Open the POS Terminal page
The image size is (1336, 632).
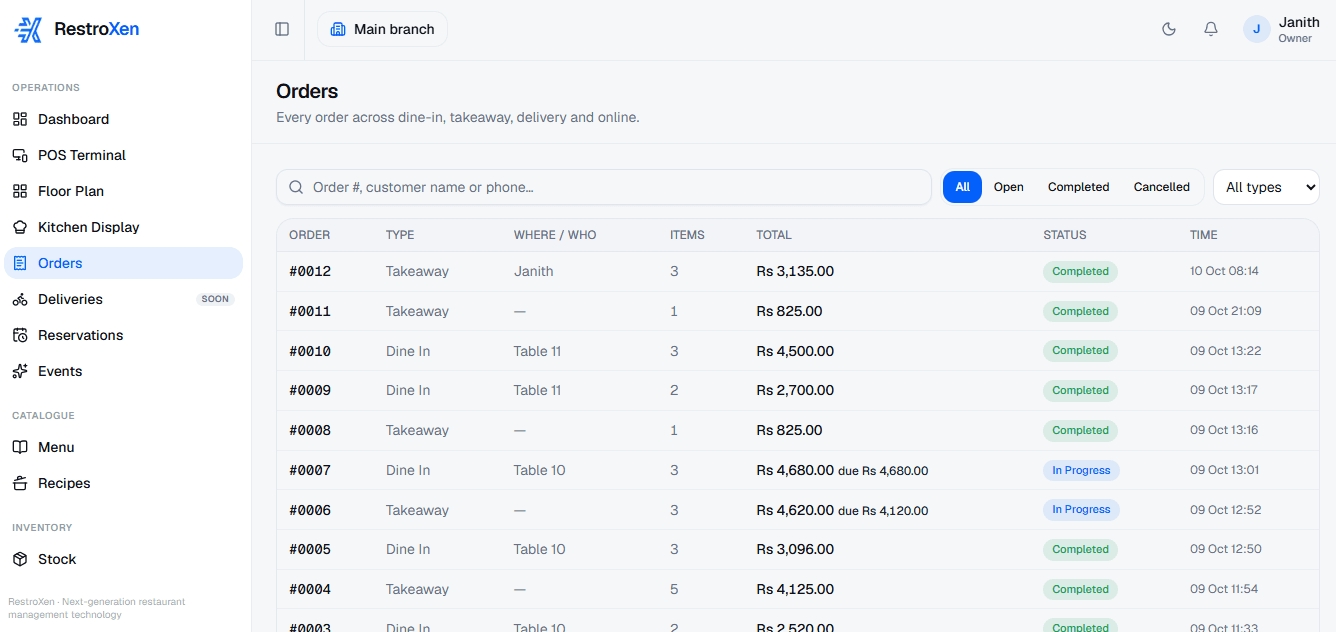pos(124,155)
